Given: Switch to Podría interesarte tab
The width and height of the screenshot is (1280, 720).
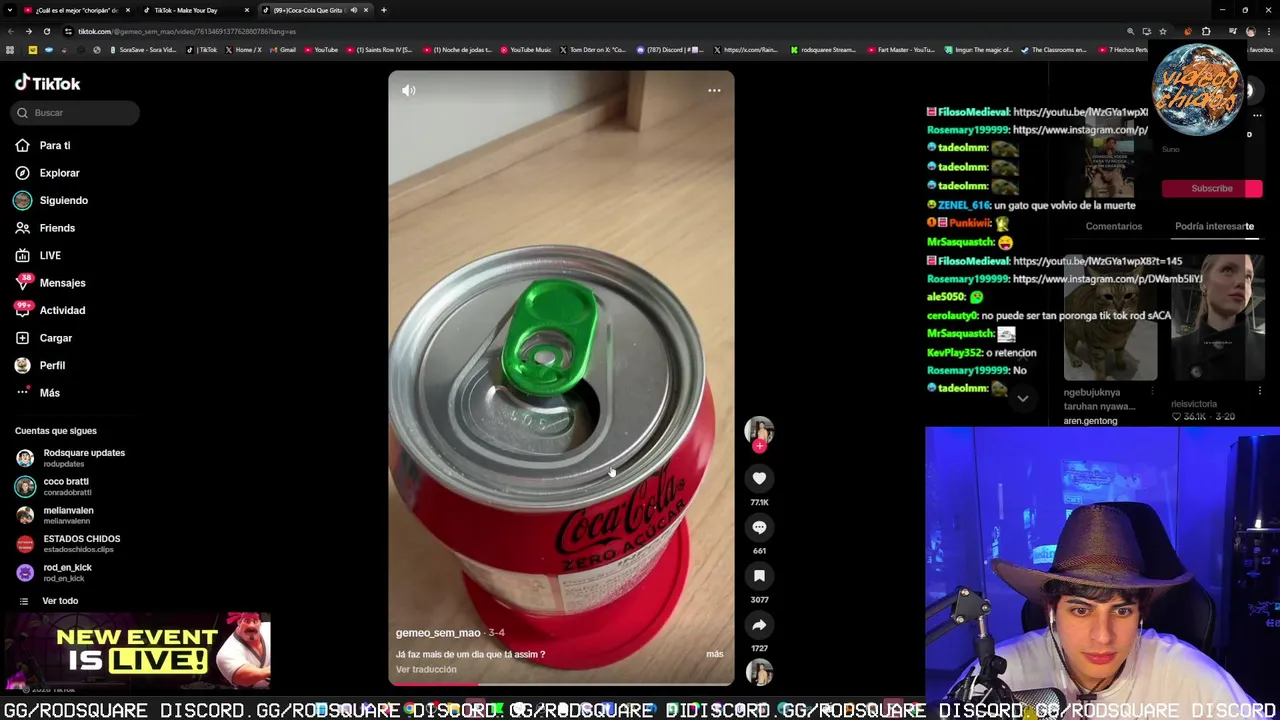Looking at the screenshot, I should pyautogui.click(x=1214, y=226).
